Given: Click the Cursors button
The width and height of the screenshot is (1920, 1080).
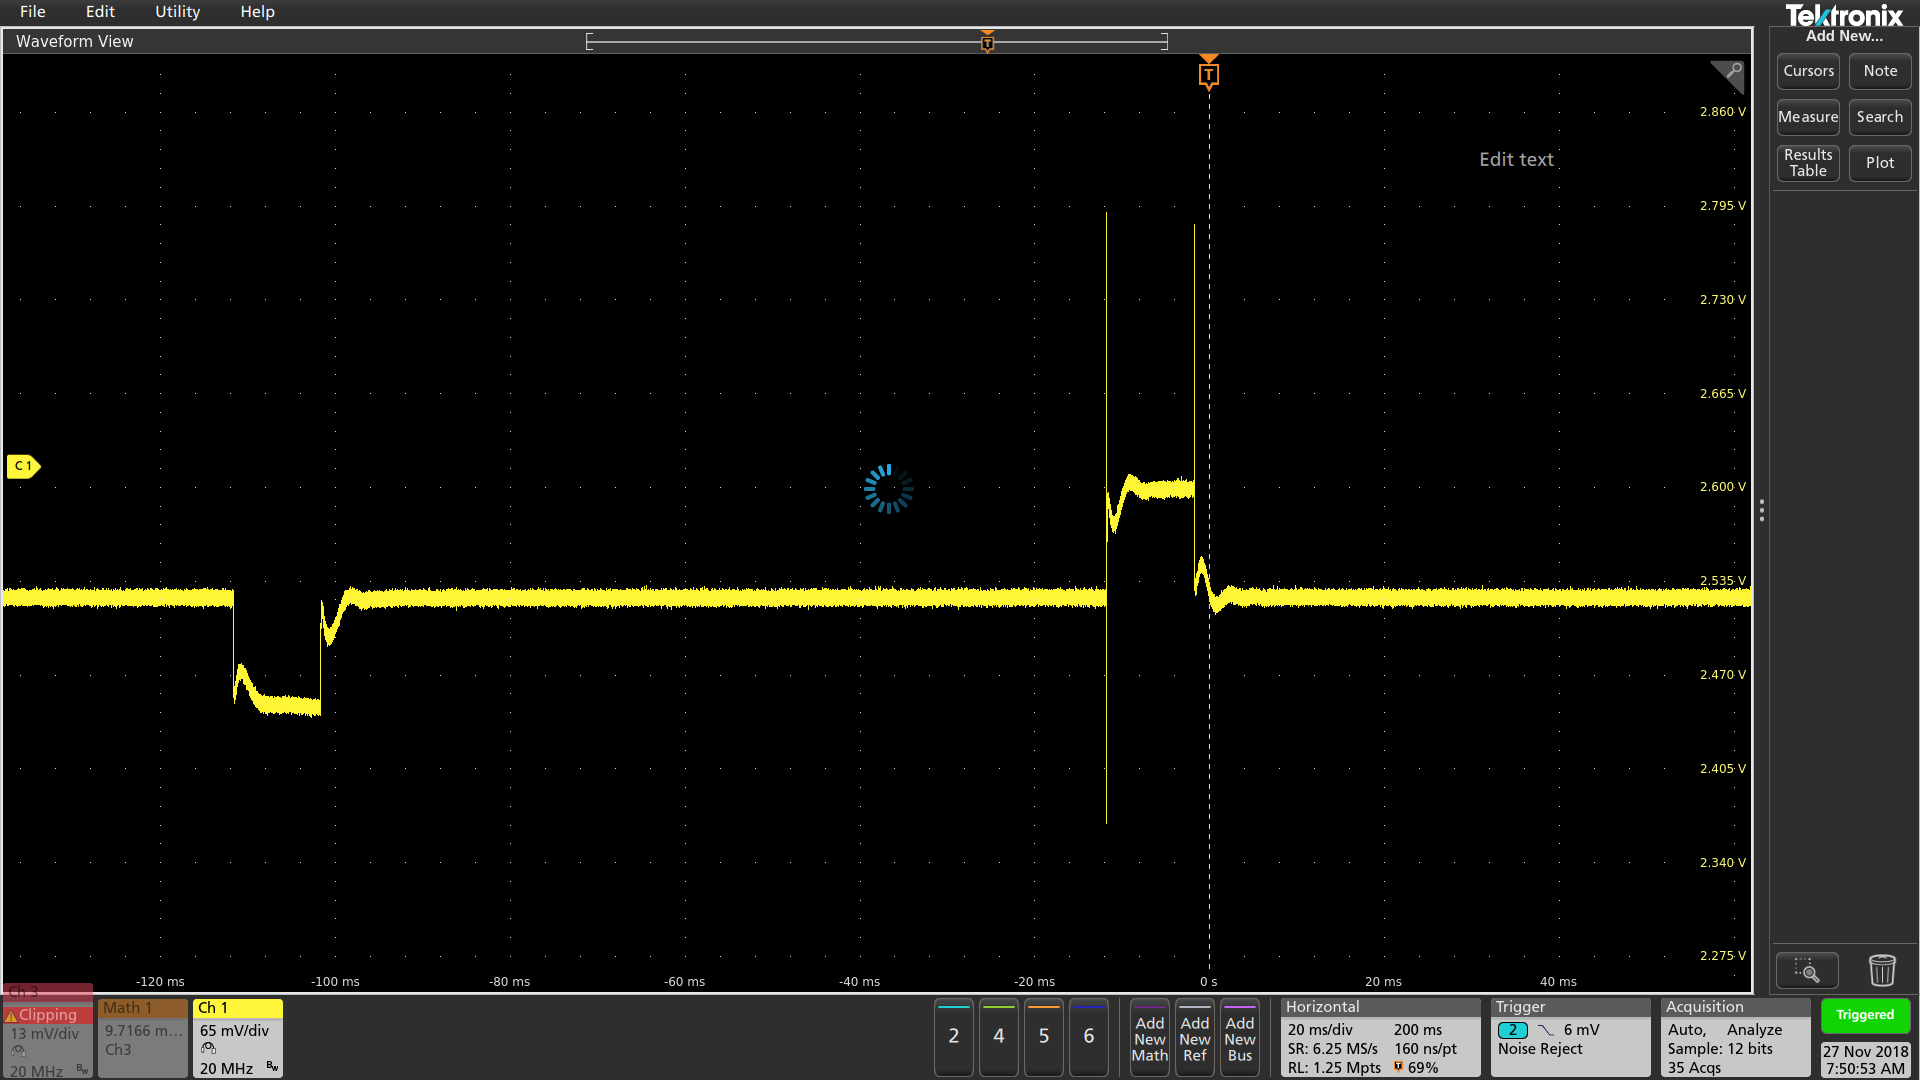Looking at the screenshot, I should click(1808, 71).
